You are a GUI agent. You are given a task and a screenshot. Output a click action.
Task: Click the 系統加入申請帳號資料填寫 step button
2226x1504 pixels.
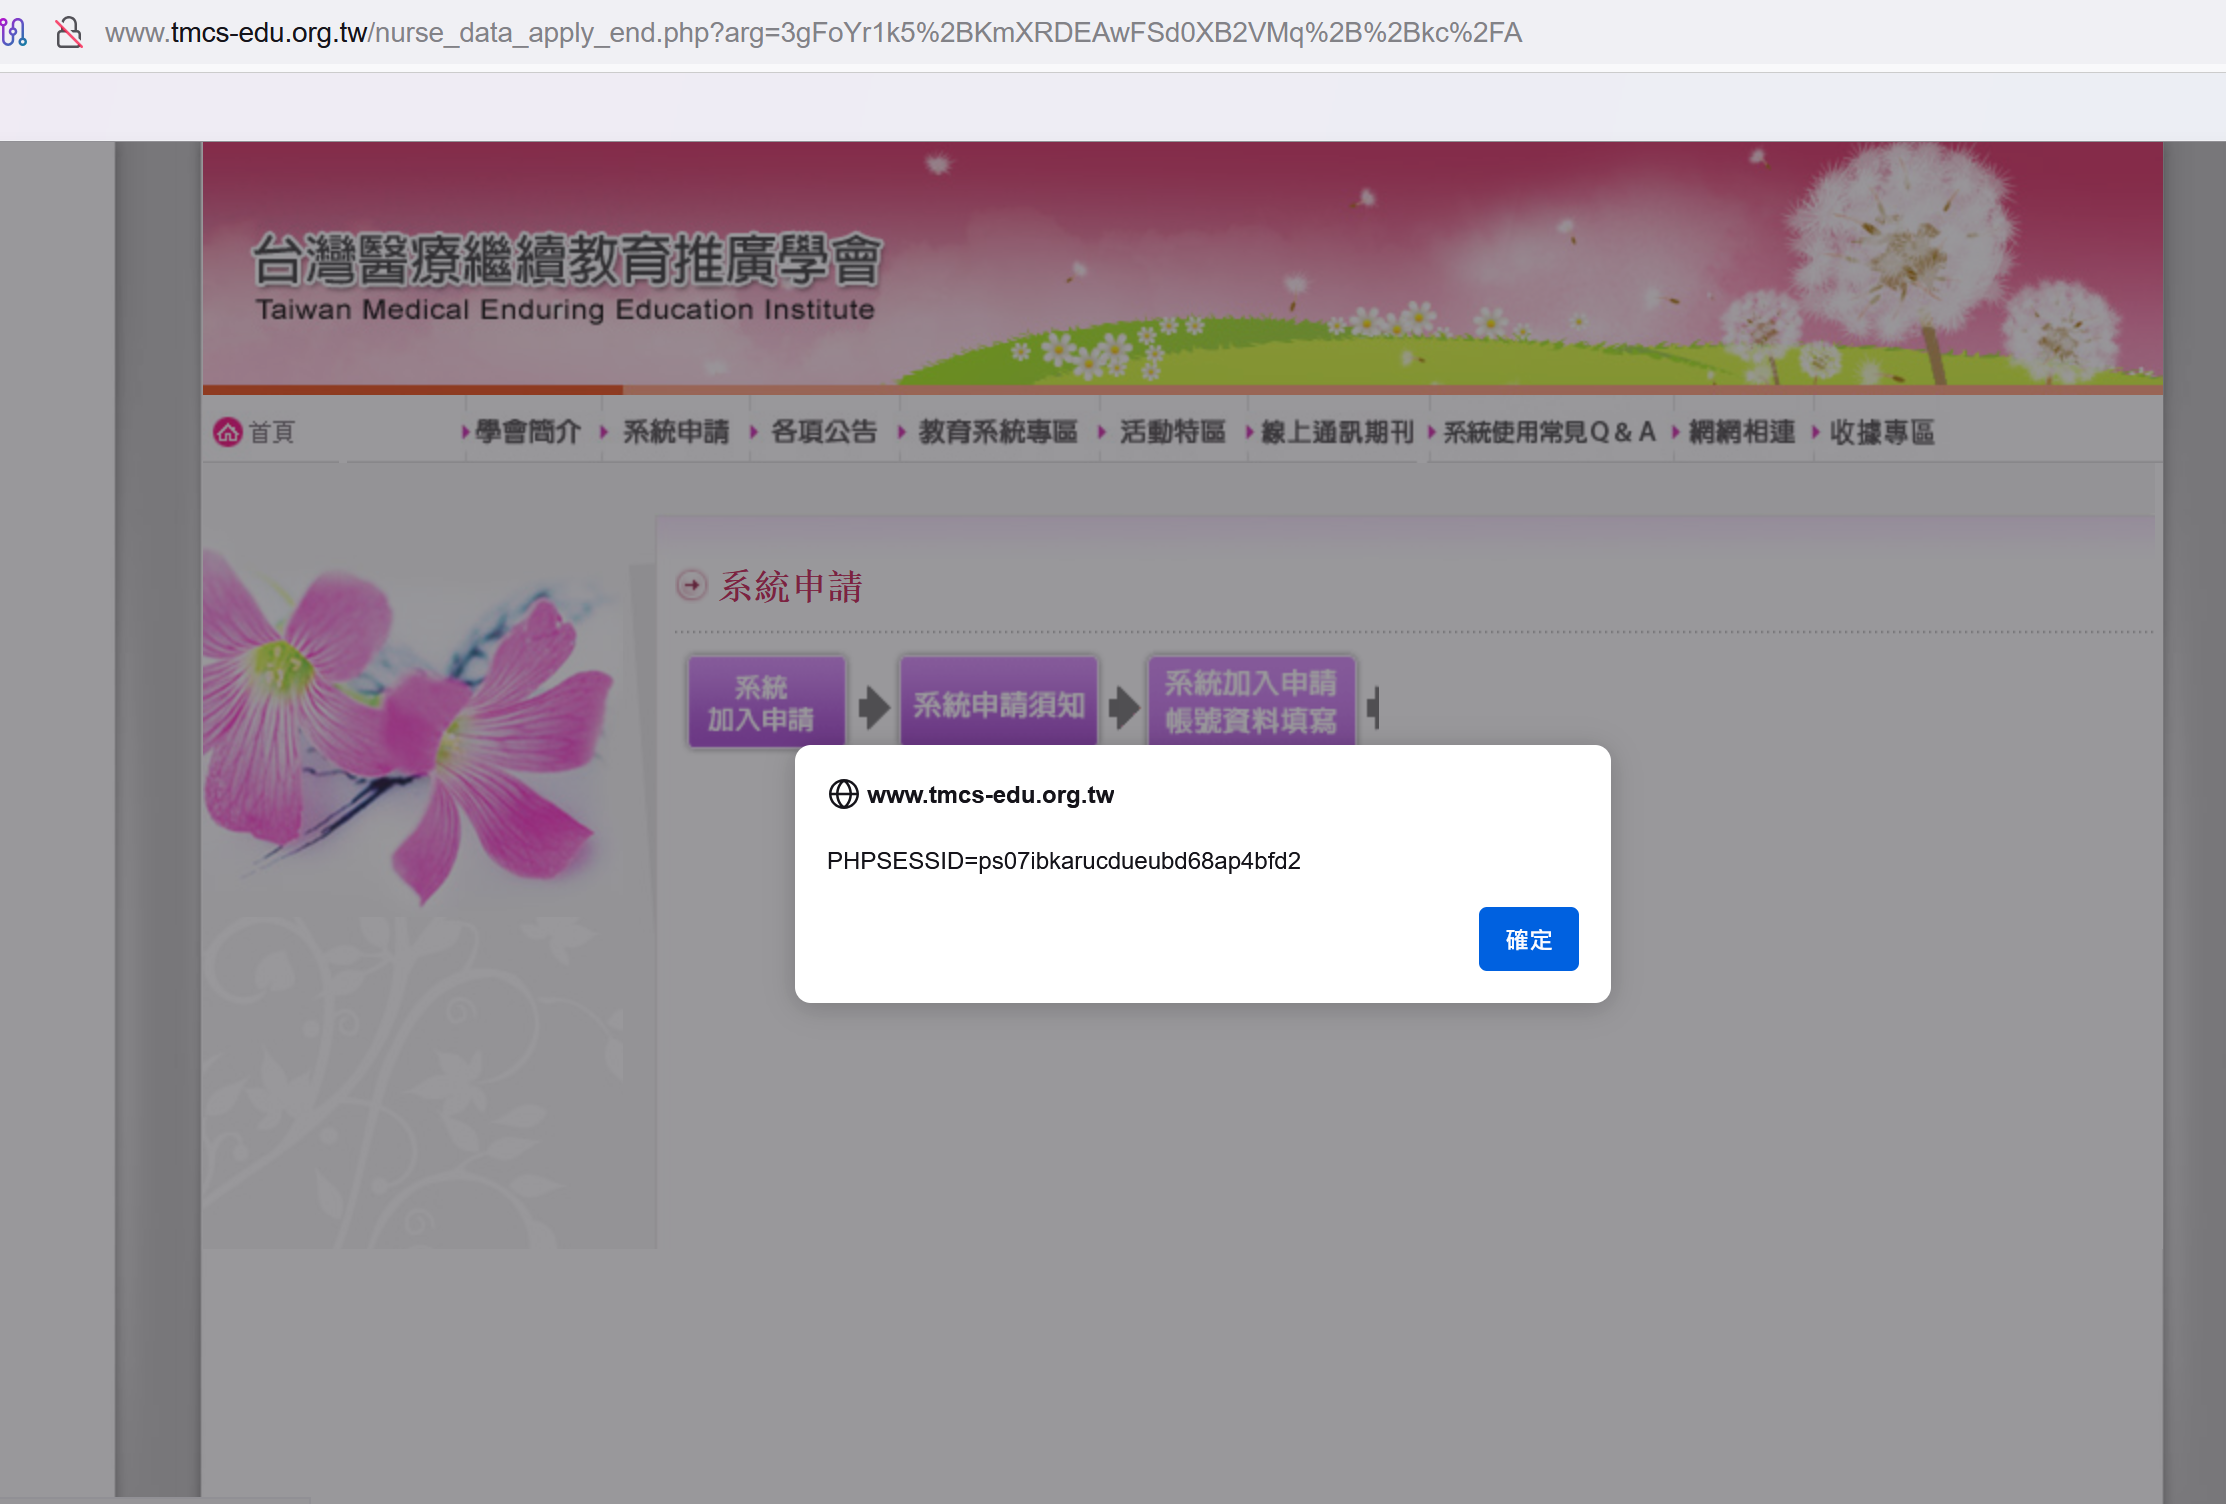click(1251, 702)
